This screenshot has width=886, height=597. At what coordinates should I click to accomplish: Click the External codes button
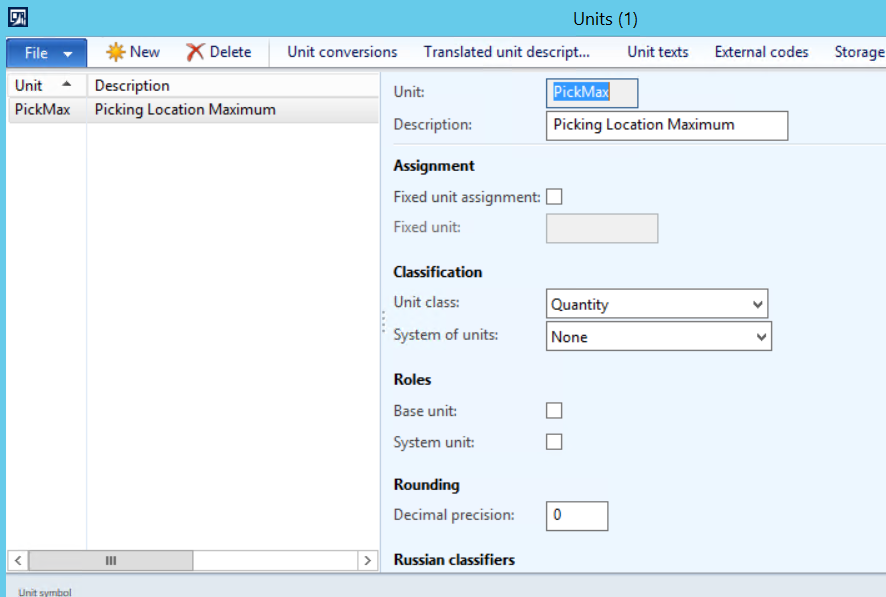pyautogui.click(x=761, y=52)
